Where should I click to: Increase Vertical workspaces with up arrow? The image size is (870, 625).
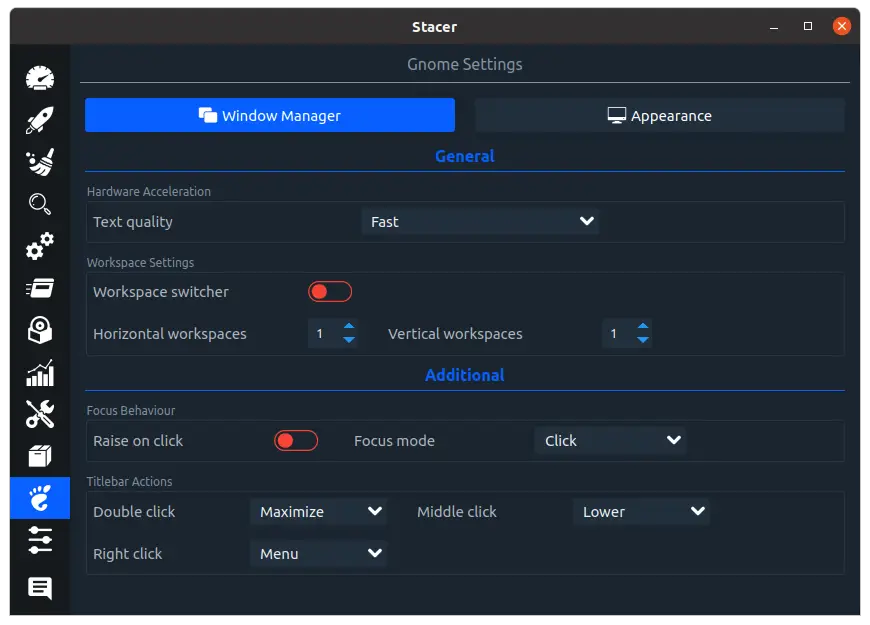click(x=643, y=326)
